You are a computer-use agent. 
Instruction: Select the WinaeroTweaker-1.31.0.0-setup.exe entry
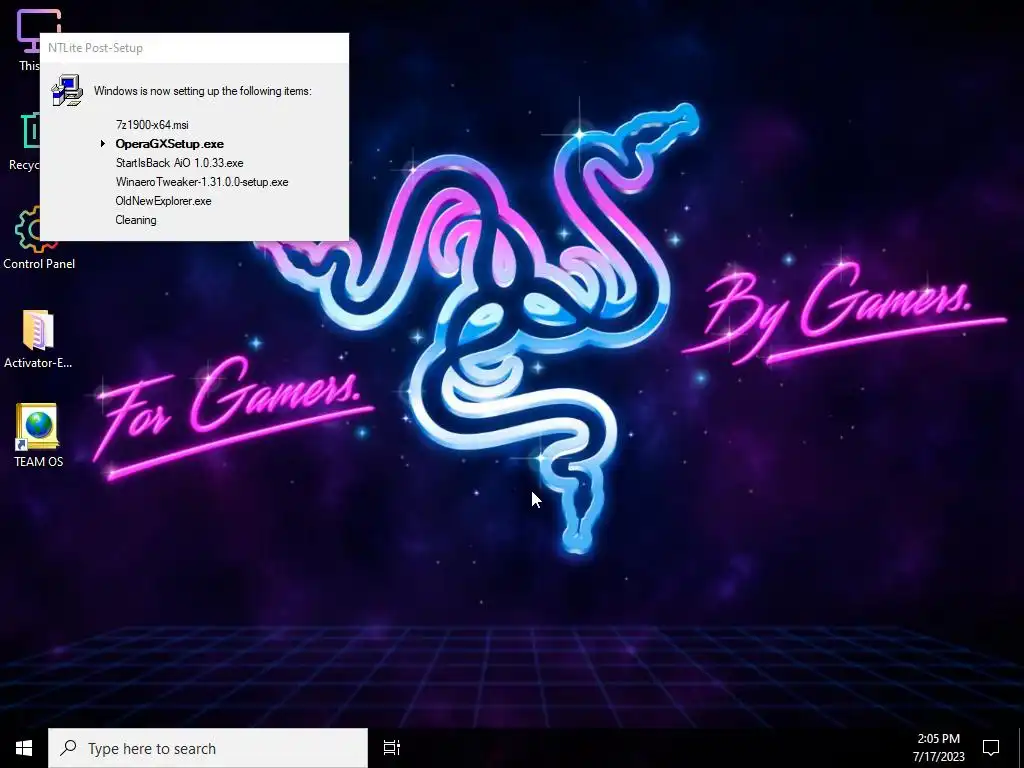(x=202, y=182)
